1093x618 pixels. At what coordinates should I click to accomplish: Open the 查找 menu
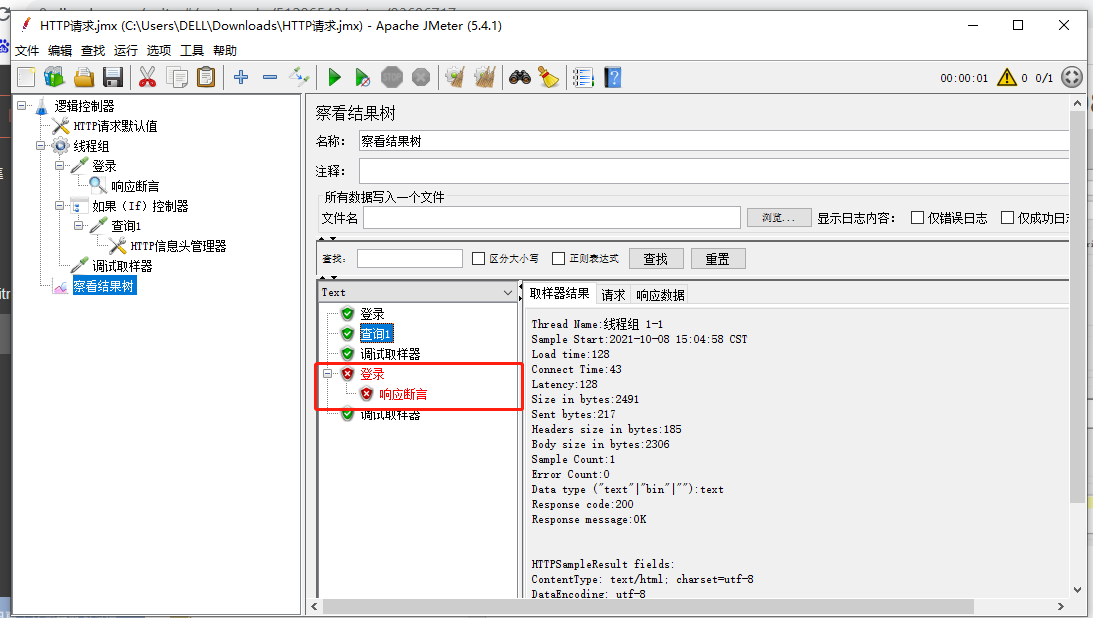tap(93, 50)
